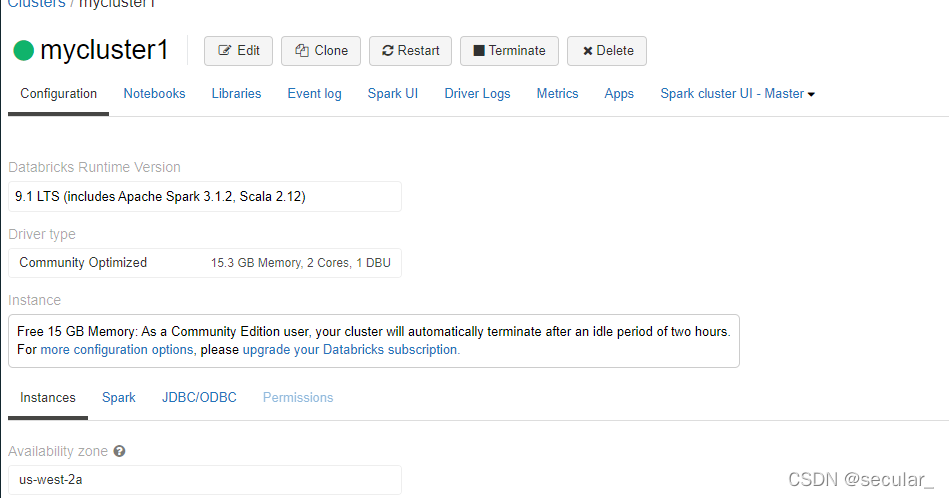Switch to the Notebooks tab
This screenshot has width=949, height=498.
pos(154,94)
